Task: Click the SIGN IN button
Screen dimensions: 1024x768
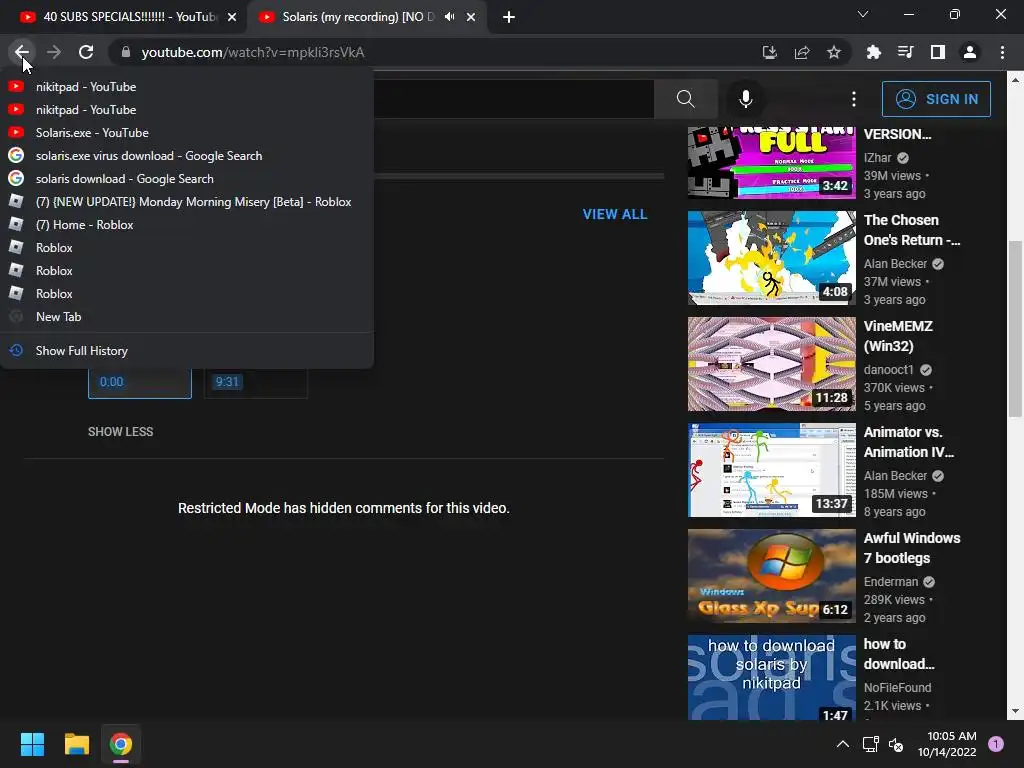Action: point(936,99)
